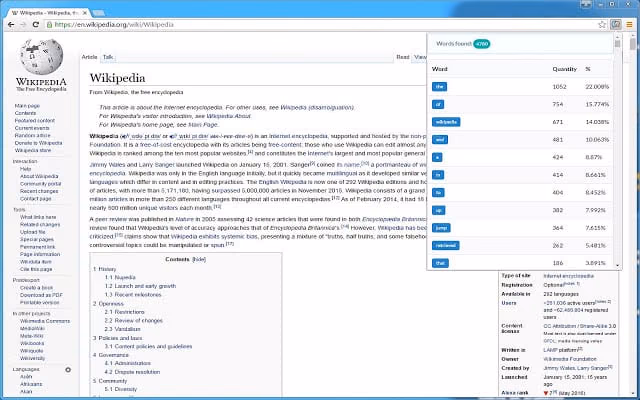This screenshot has height=400, width=640.
Task: Open LAMP platform link in infobox
Action: point(560,350)
